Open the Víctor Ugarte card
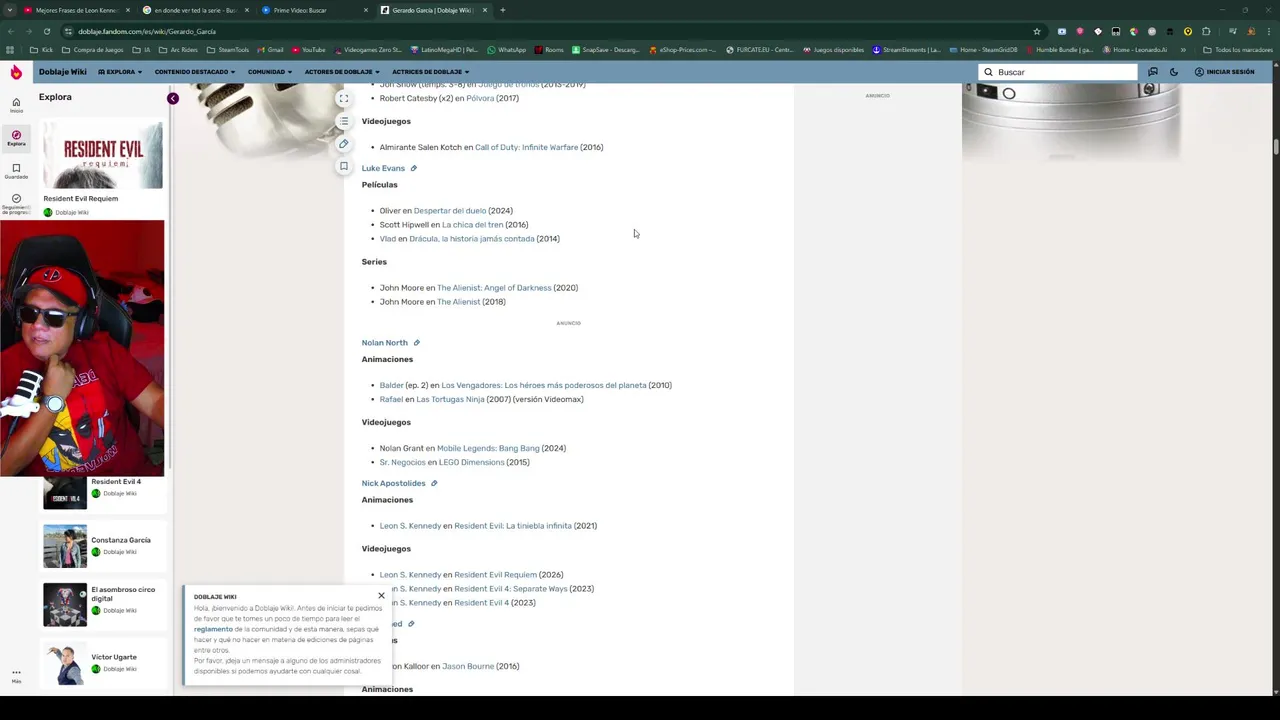This screenshot has height=720, width=1280. pyautogui.click(x=103, y=663)
